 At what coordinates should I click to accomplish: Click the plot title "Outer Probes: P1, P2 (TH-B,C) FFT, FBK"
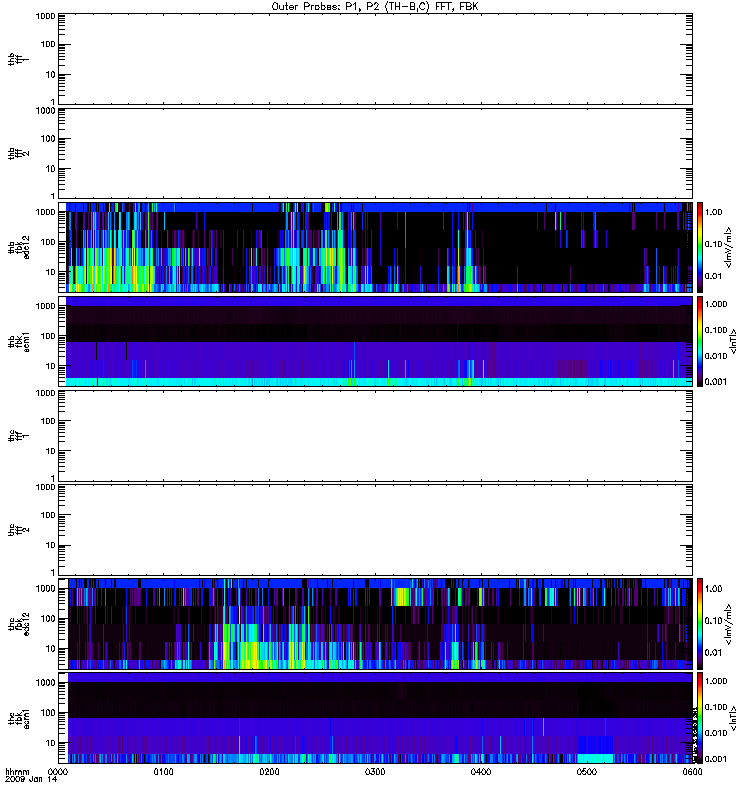pyautogui.click(x=375, y=7)
